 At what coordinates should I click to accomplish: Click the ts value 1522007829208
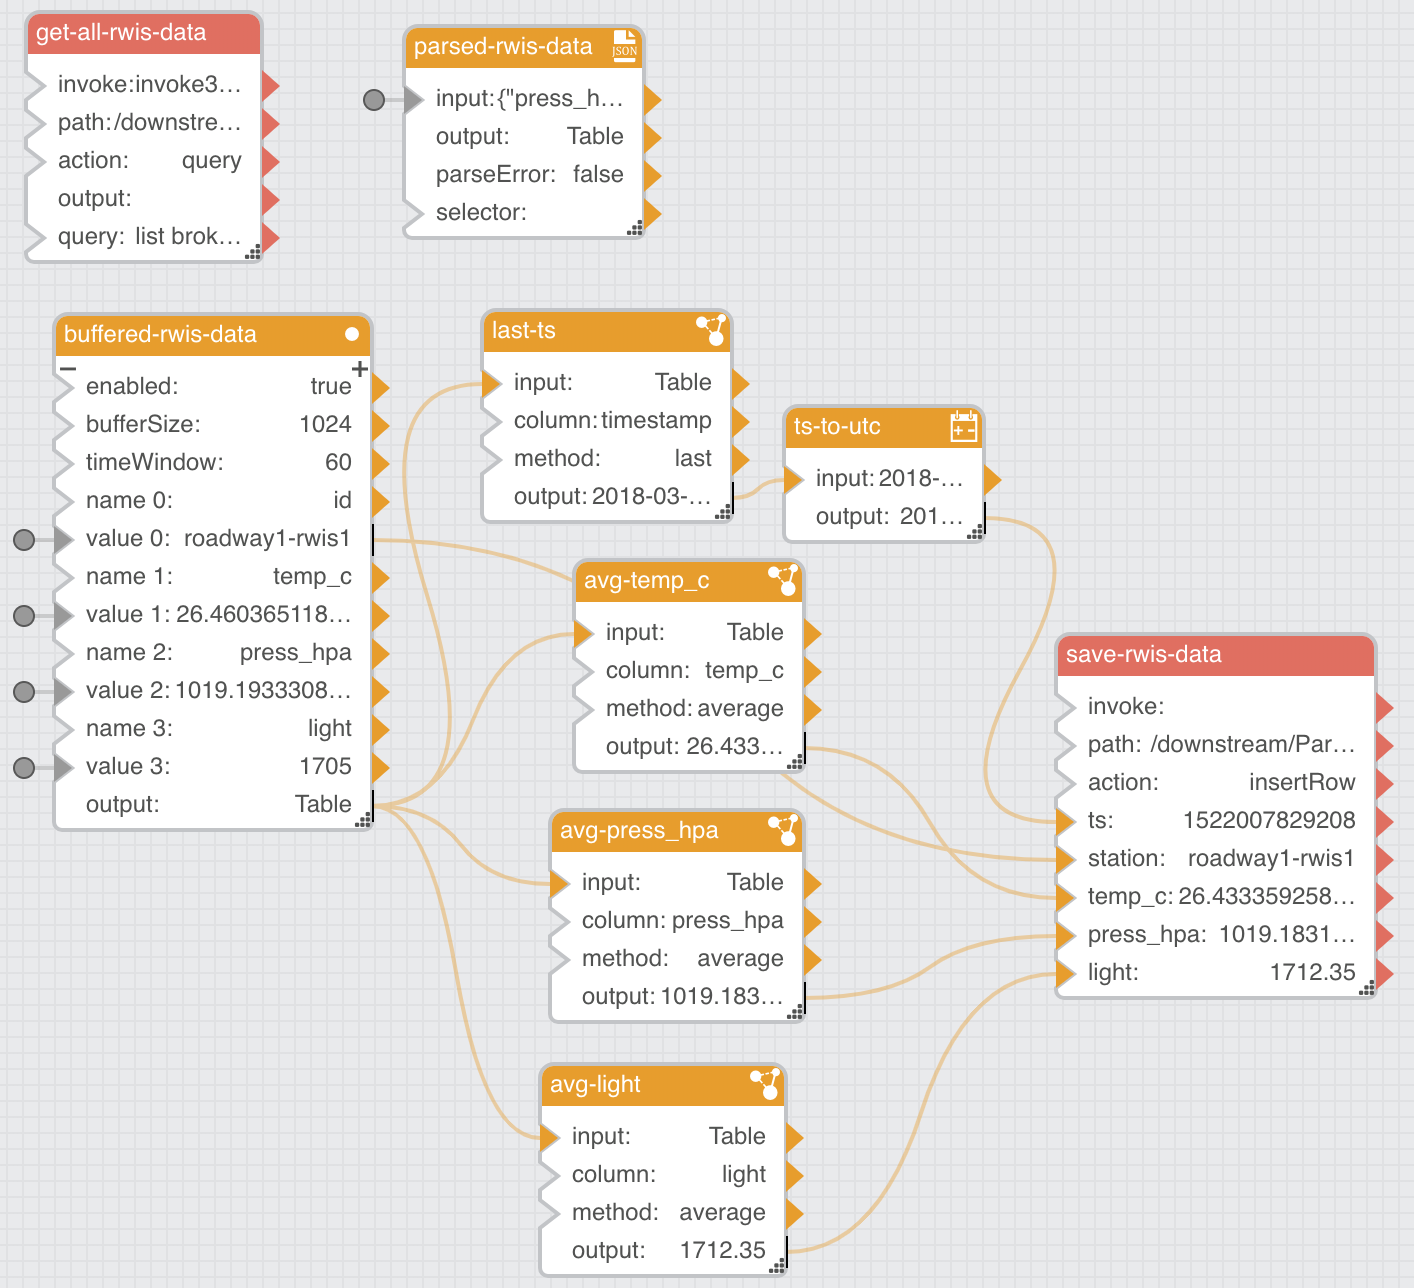click(x=1269, y=820)
